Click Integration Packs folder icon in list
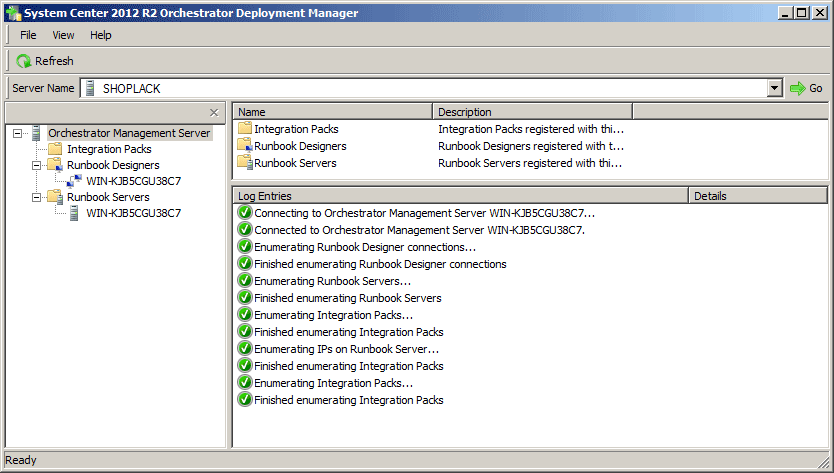The image size is (834, 473). 245,128
